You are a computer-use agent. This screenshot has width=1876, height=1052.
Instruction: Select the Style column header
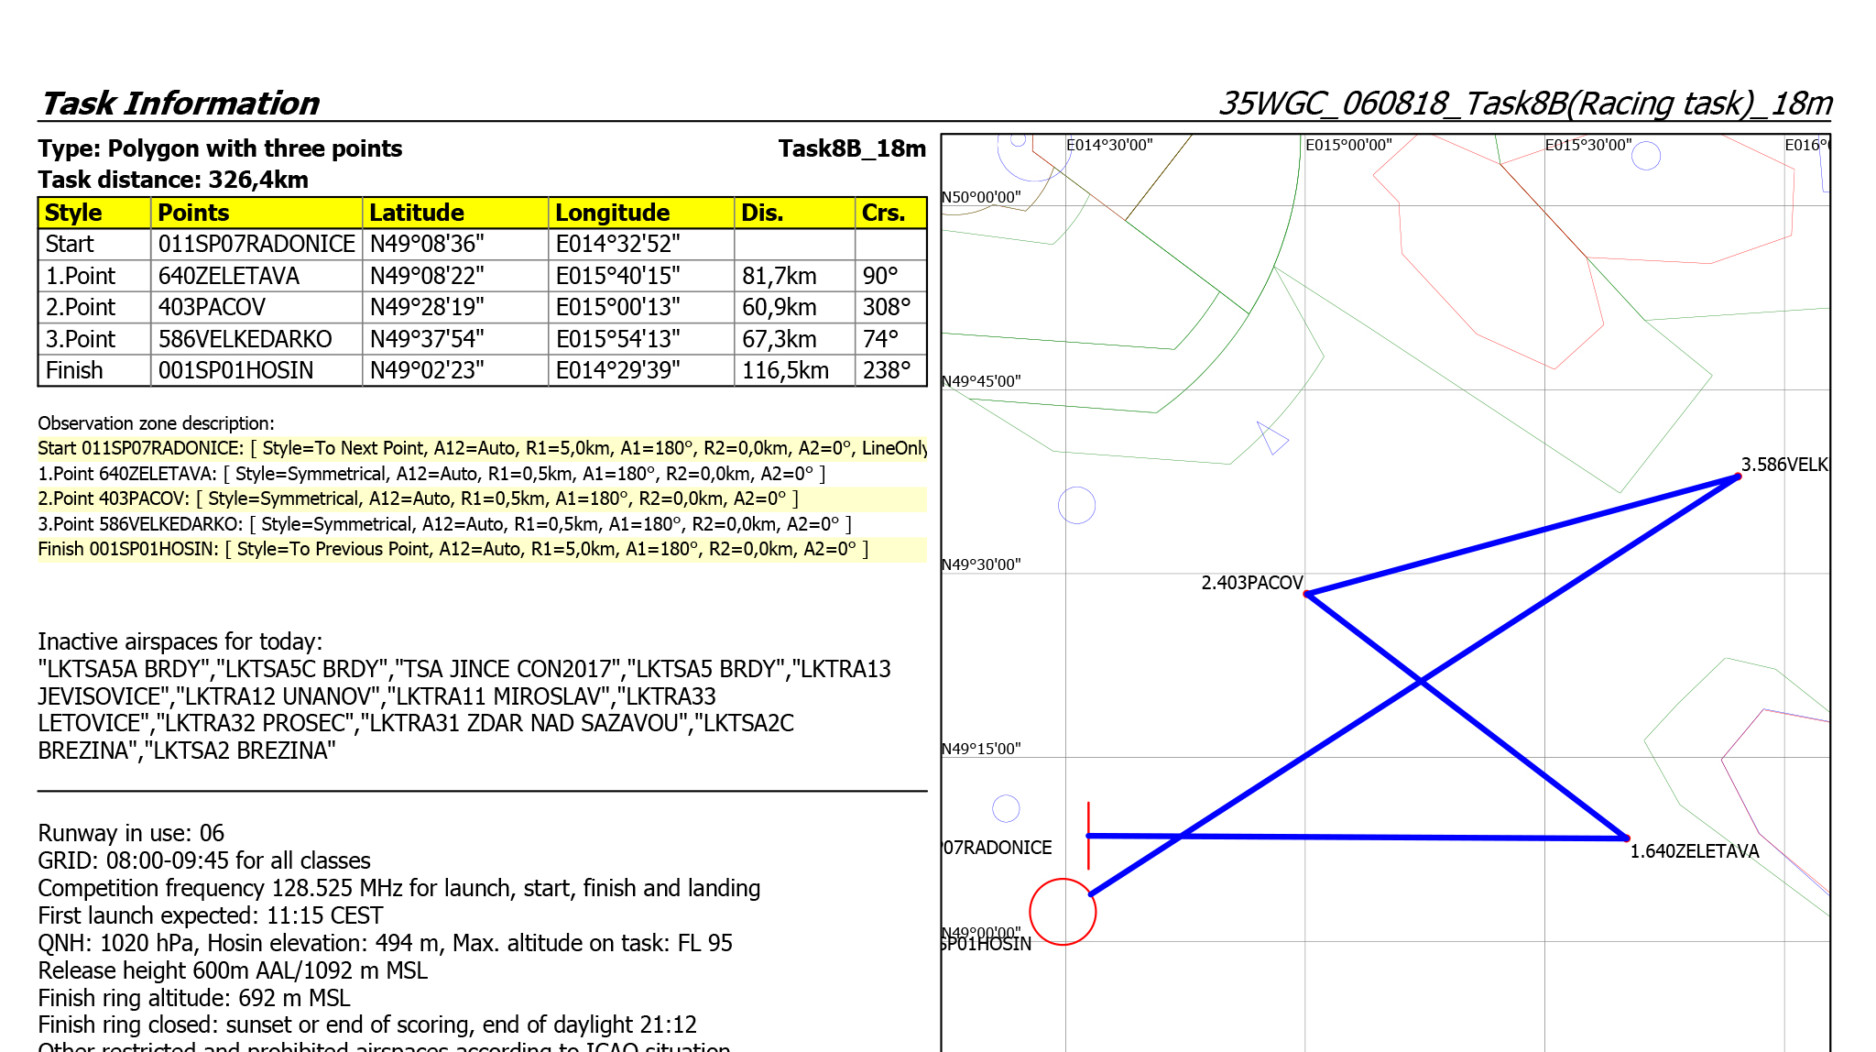[74, 213]
